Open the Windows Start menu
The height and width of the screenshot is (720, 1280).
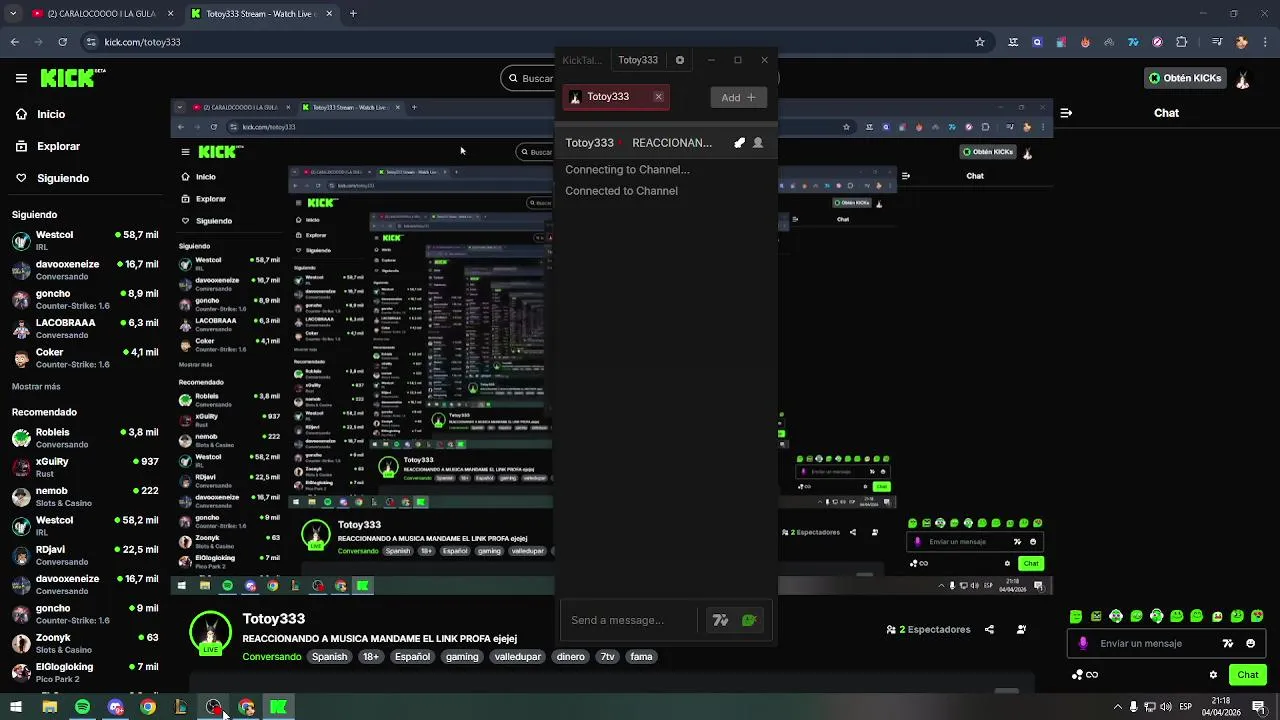16,707
